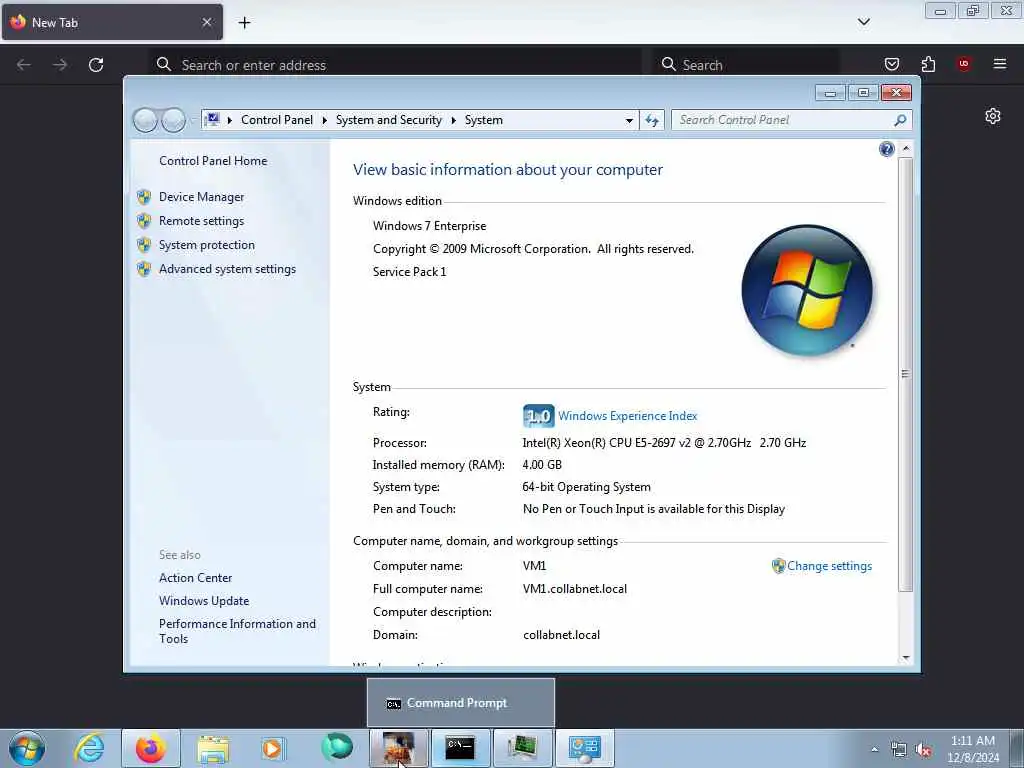This screenshot has height=768, width=1024.
Task: Open the clock showing 1:11 AM
Action: 973,748
